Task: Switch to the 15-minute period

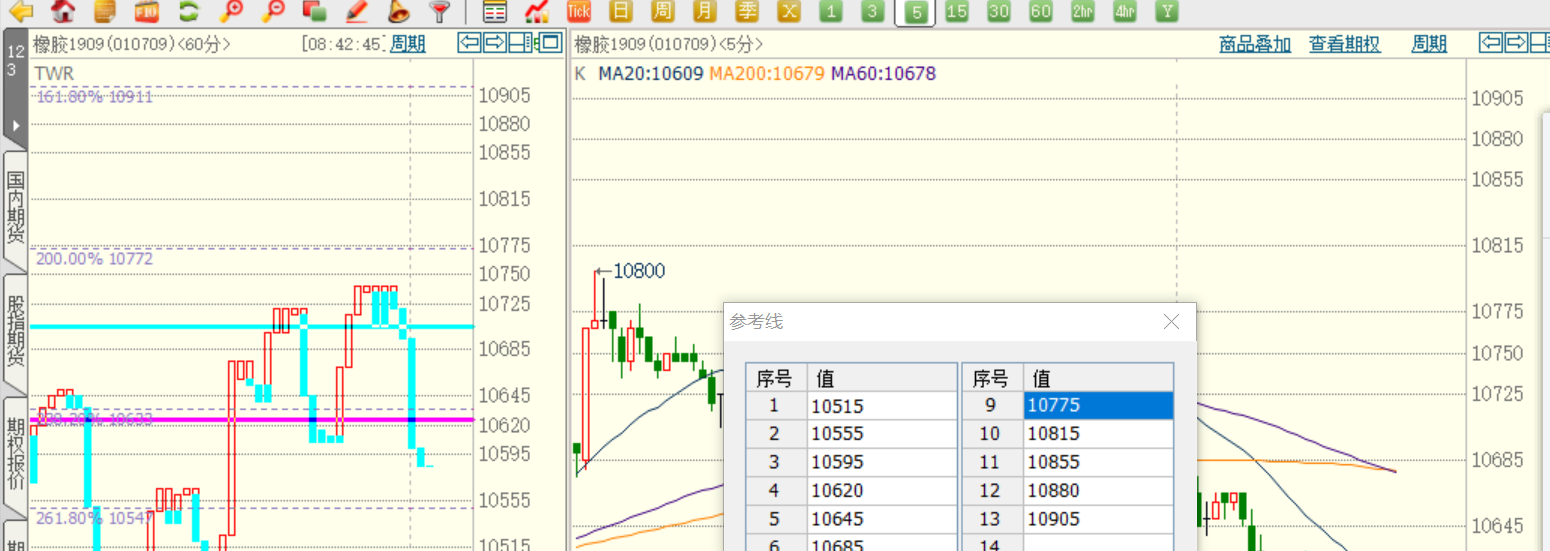Action: point(957,12)
